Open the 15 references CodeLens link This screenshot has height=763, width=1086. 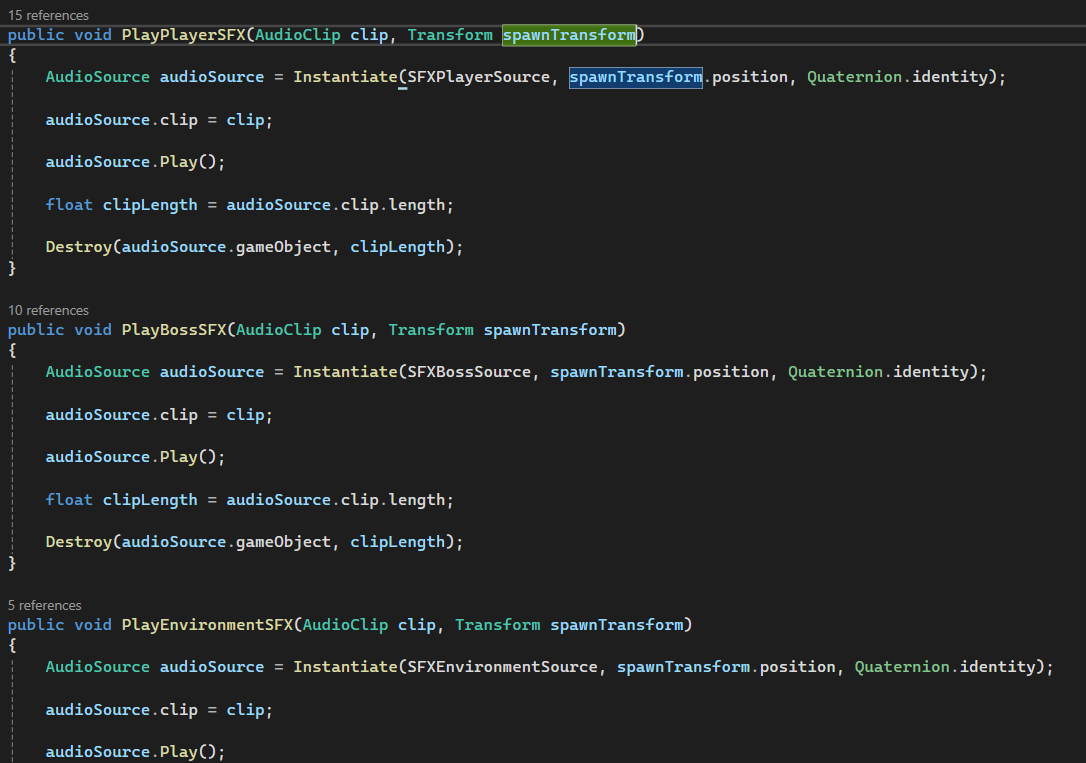click(48, 15)
